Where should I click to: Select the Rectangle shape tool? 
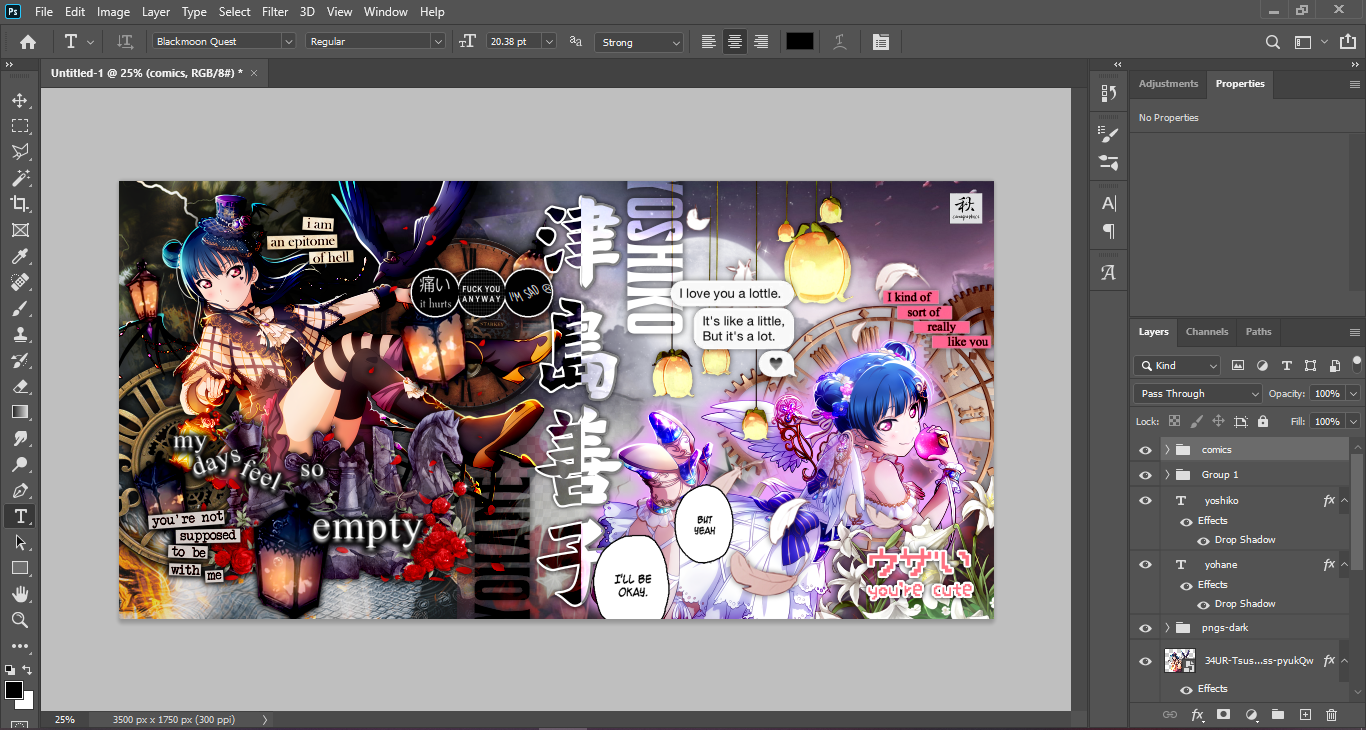(x=19, y=568)
